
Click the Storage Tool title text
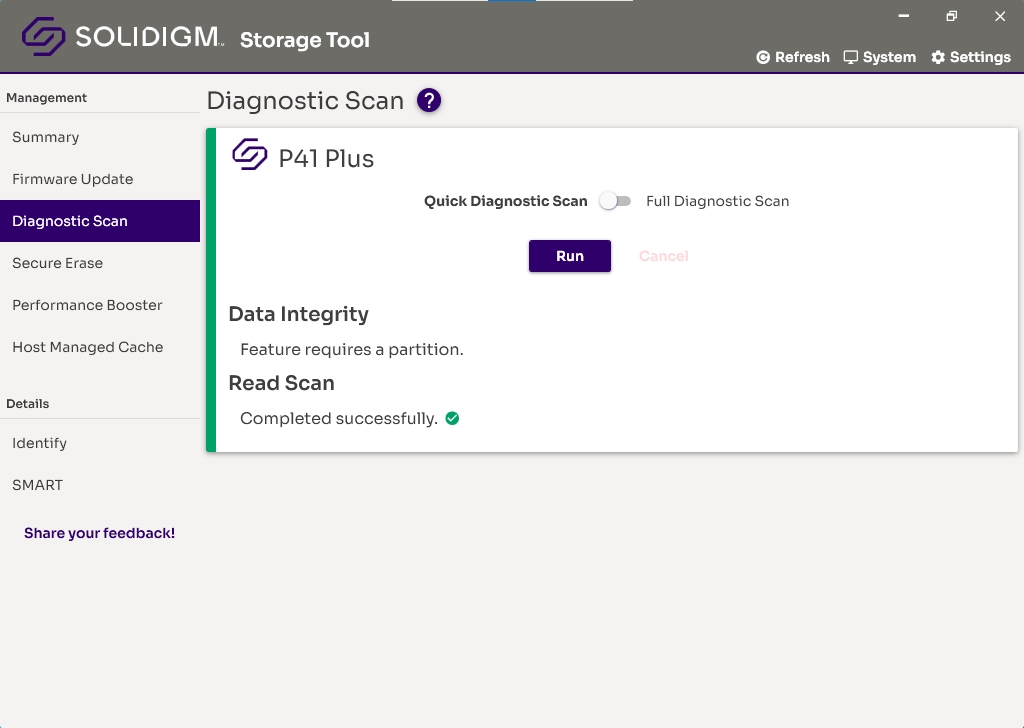[x=305, y=40]
